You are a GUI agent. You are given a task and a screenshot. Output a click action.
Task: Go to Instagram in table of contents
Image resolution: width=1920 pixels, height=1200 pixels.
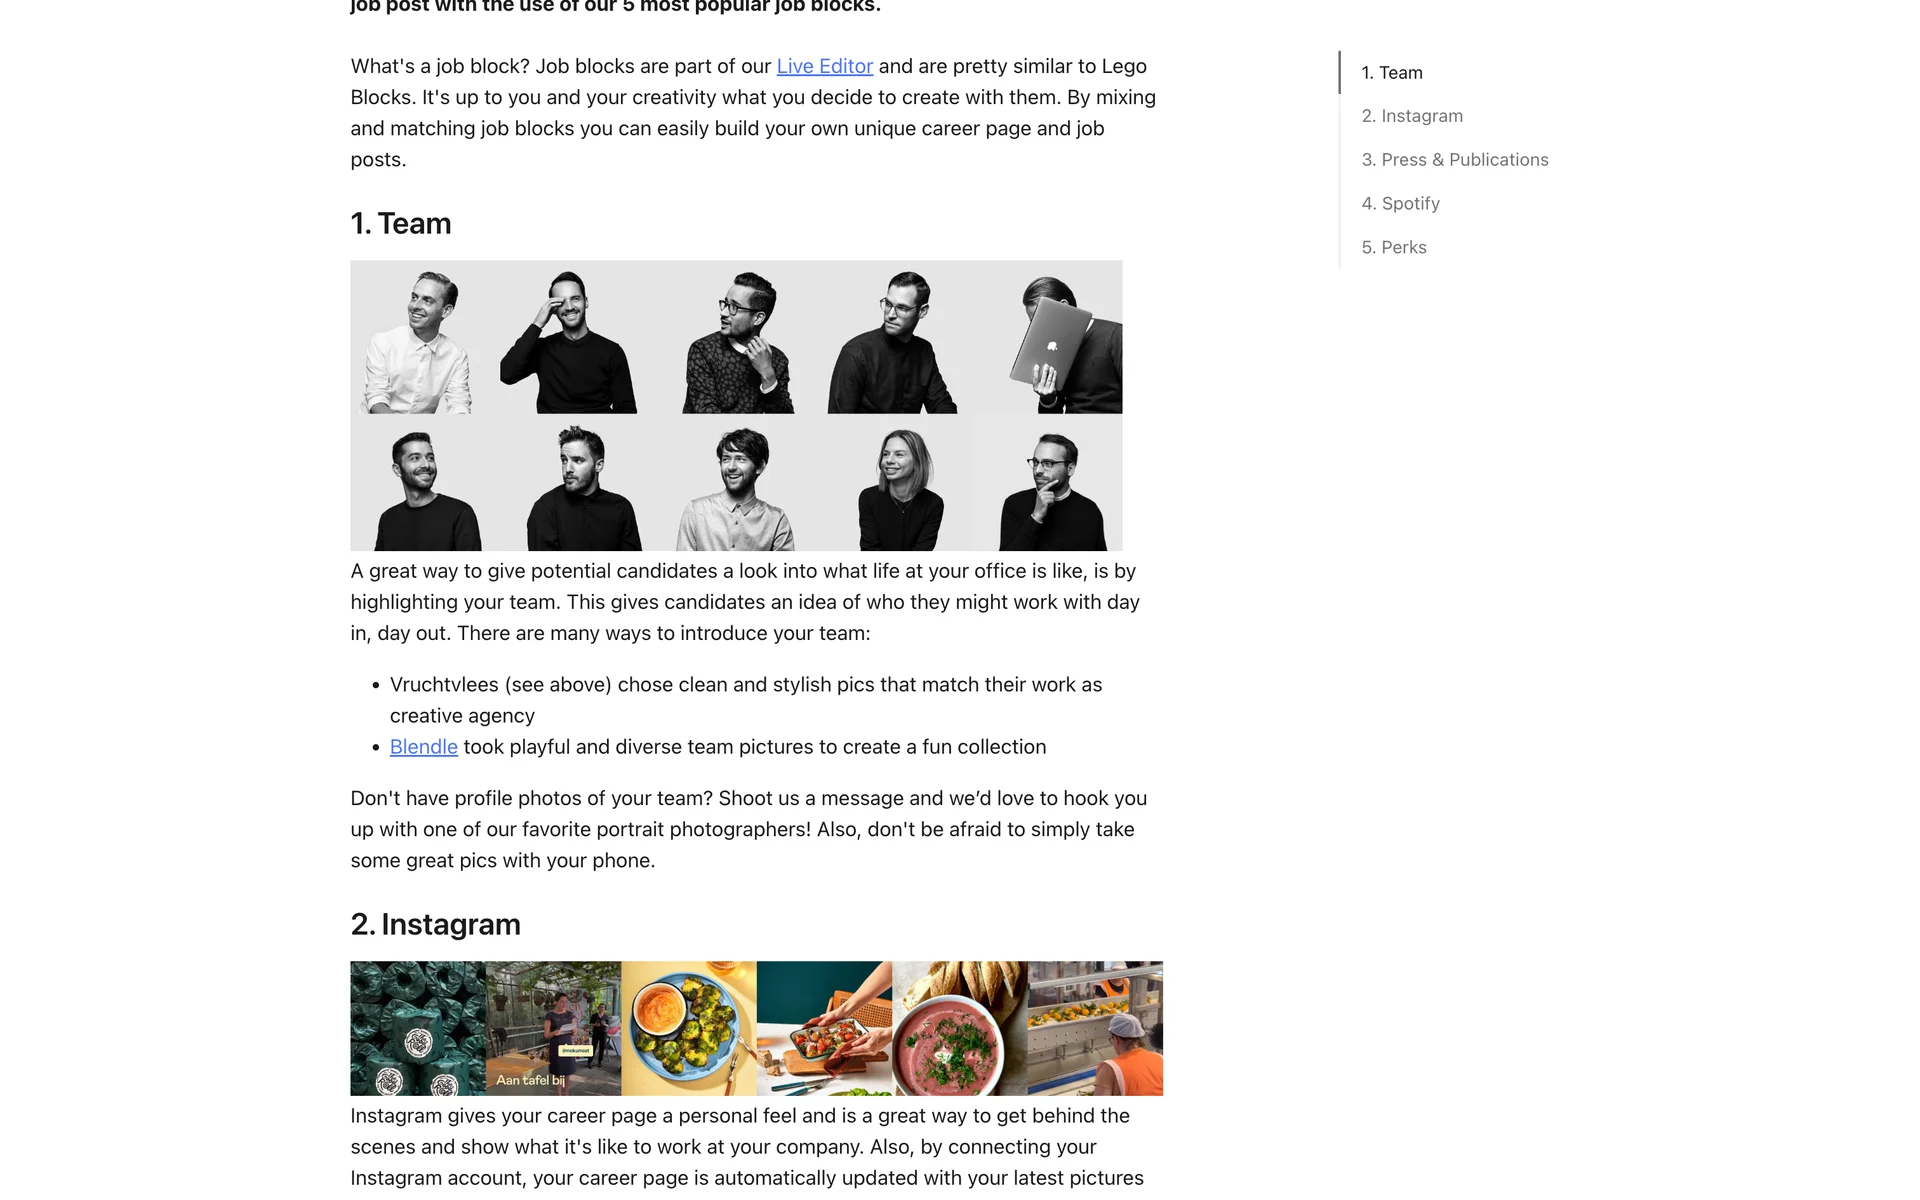pyautogui.click(x=1411, y=116)
